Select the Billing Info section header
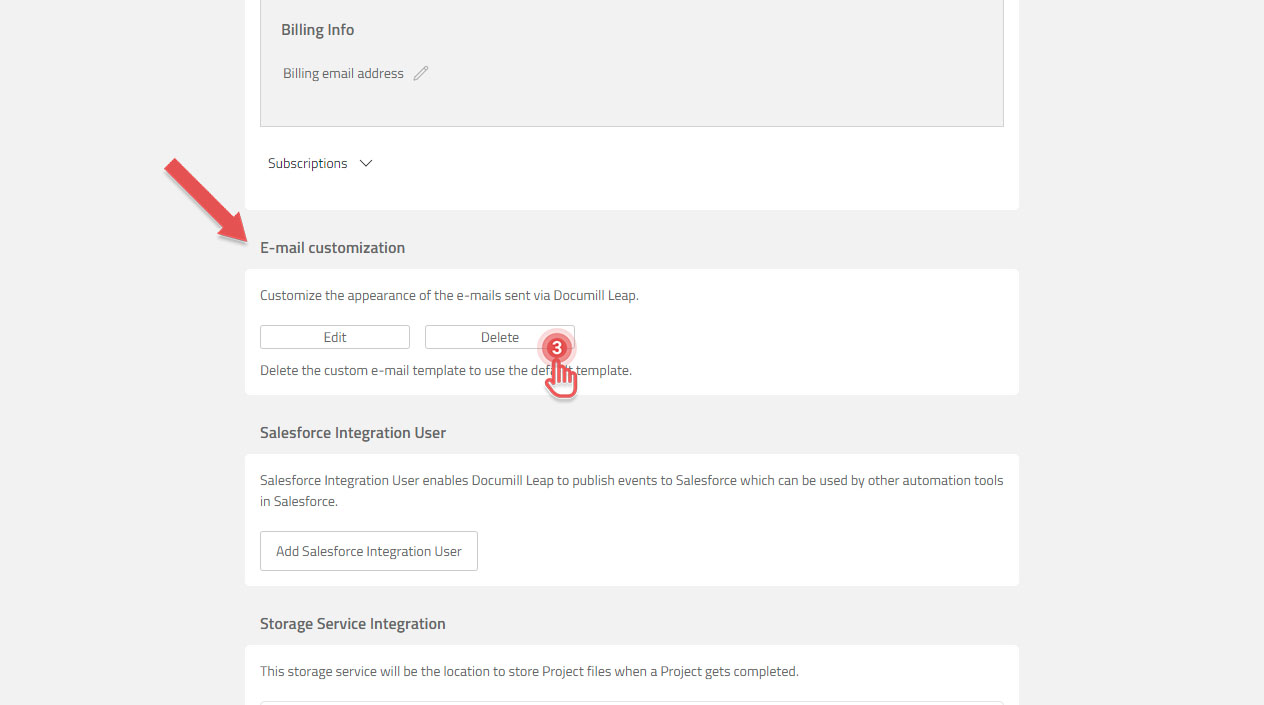The height and width of the screenshot is (705, 1264). click(317, 29)
